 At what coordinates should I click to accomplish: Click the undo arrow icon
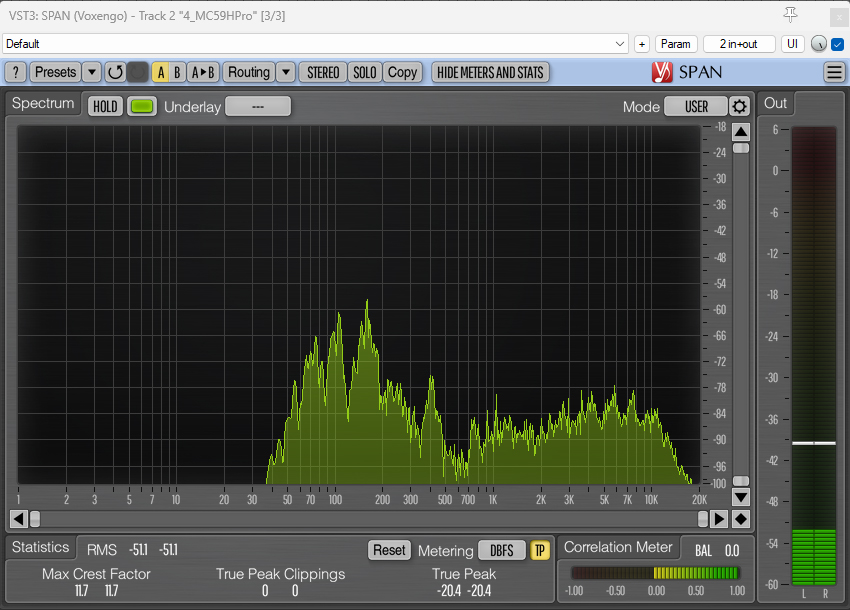[x=115, y=72]
